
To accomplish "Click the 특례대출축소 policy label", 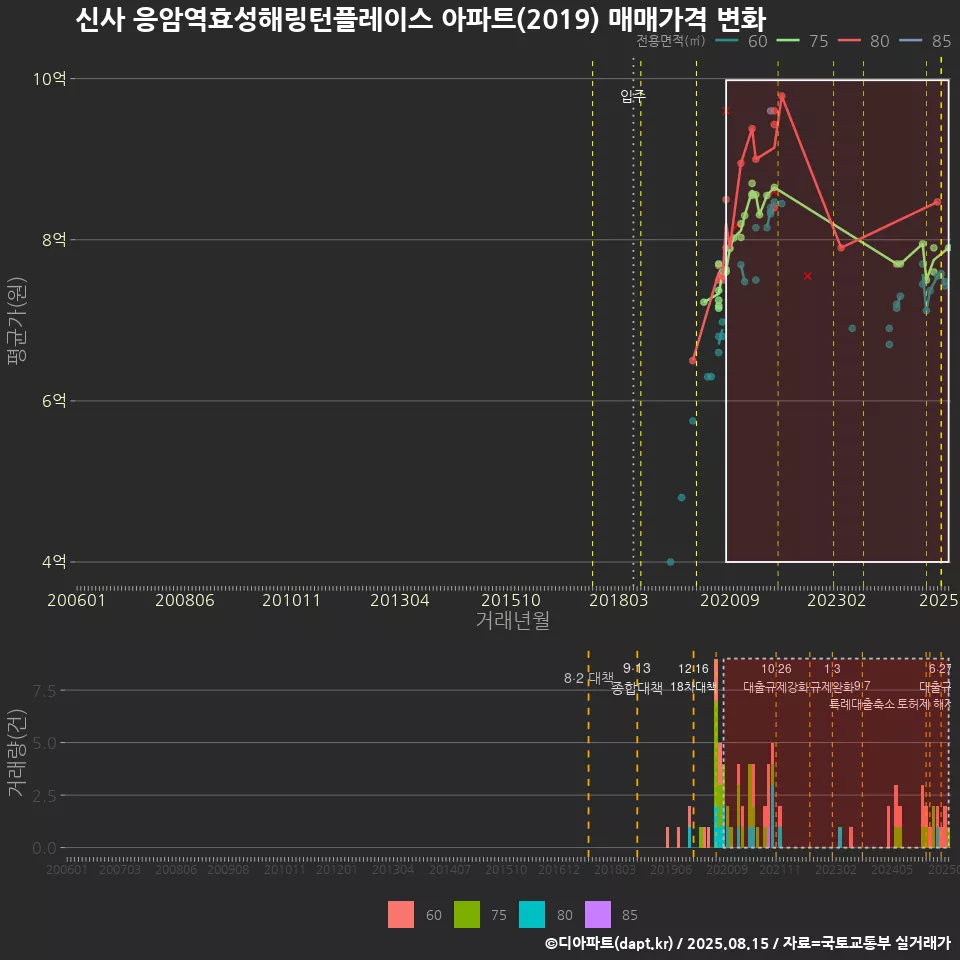I will [862, 704].
